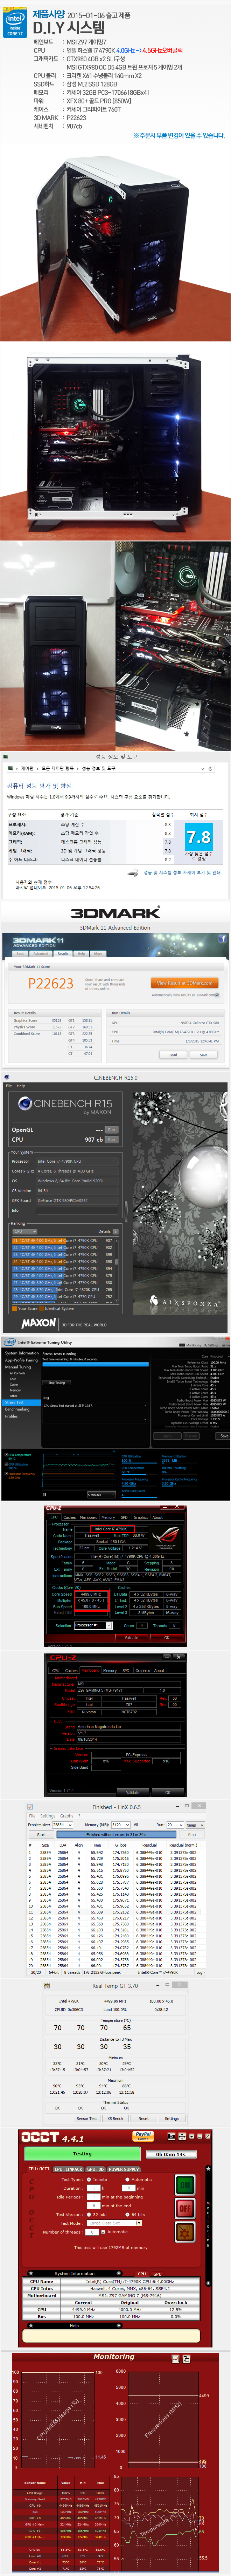
Task: Click the red OFF button in OCCT
Action: point(185,2208)
